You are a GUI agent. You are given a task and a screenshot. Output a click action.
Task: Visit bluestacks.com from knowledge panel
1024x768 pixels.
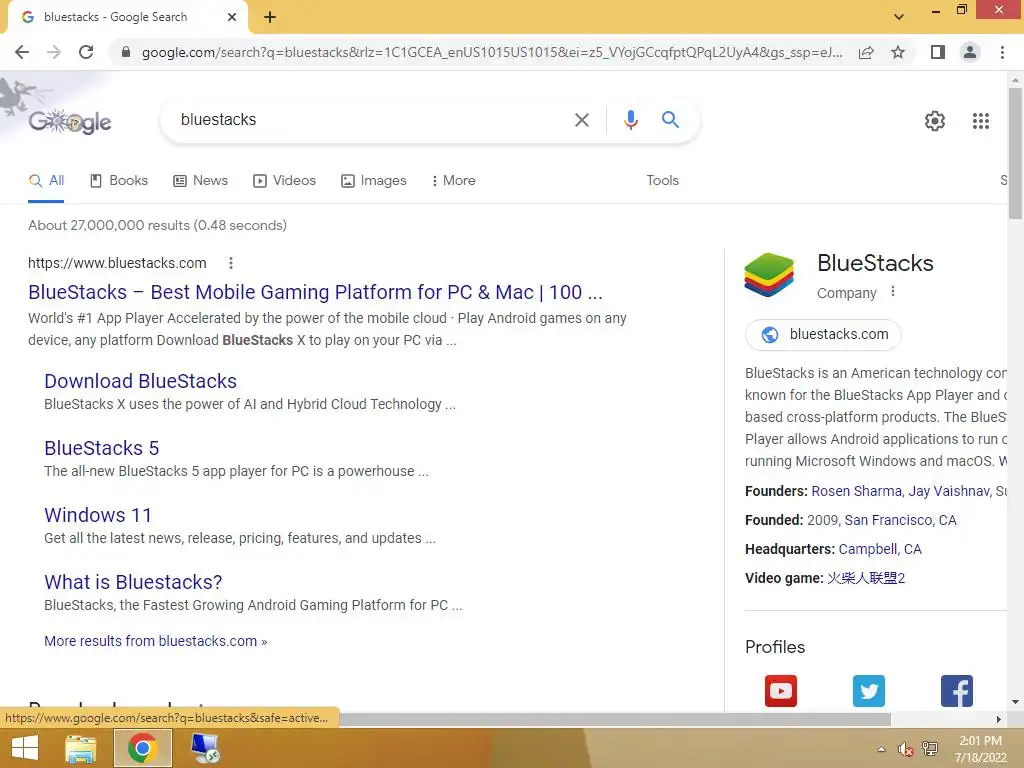[x=823, y=334]
